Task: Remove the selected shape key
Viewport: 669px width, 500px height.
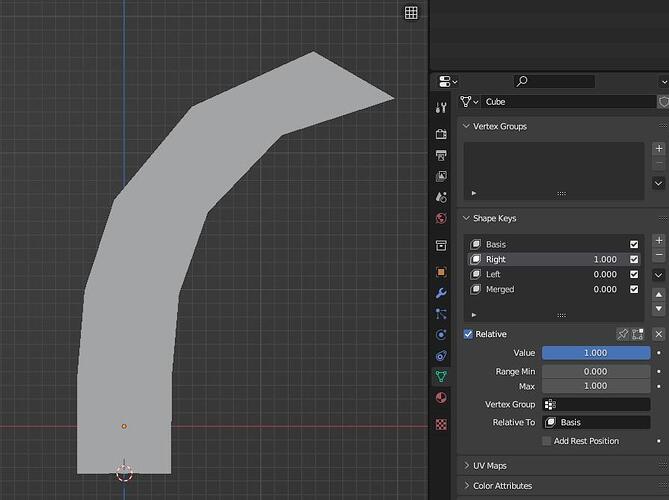Action: 659,255
